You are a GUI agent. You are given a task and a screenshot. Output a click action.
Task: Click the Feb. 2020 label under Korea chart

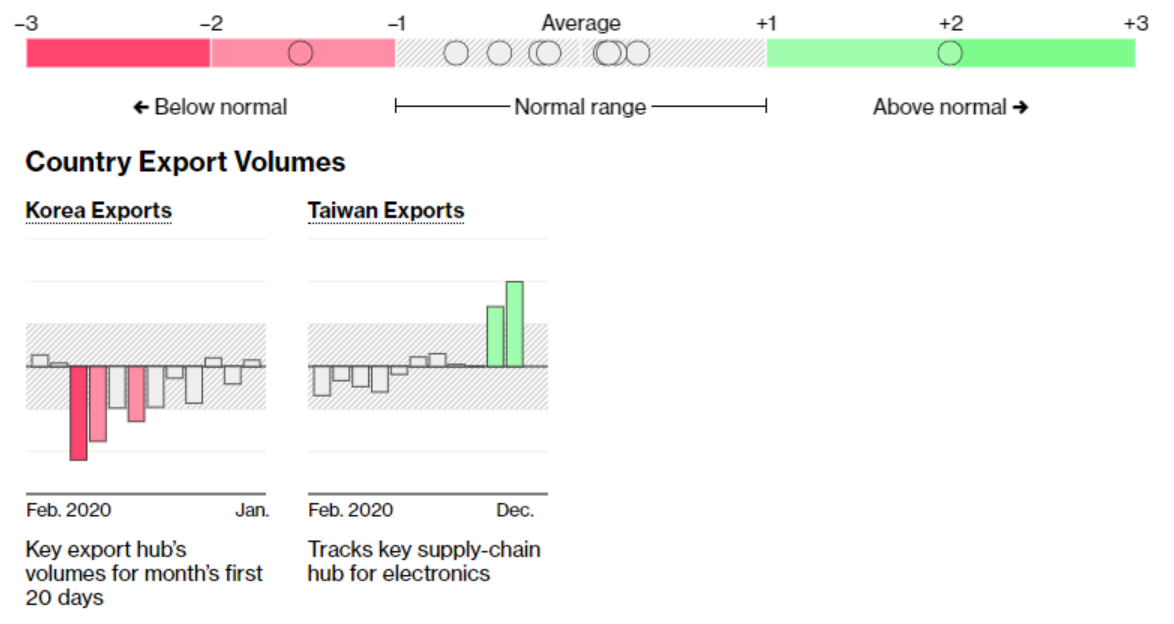(x=69, y=510)
